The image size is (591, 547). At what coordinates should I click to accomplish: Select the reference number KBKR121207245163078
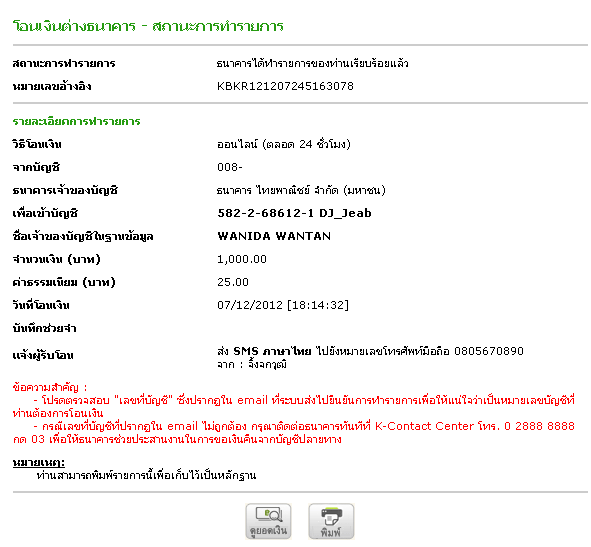285,86
